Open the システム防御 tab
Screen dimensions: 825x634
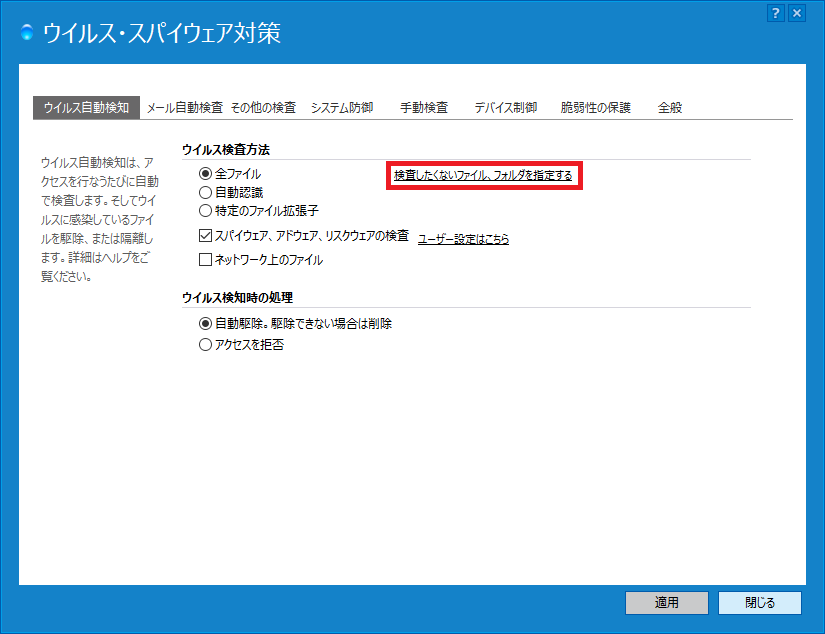coord(342,108)
